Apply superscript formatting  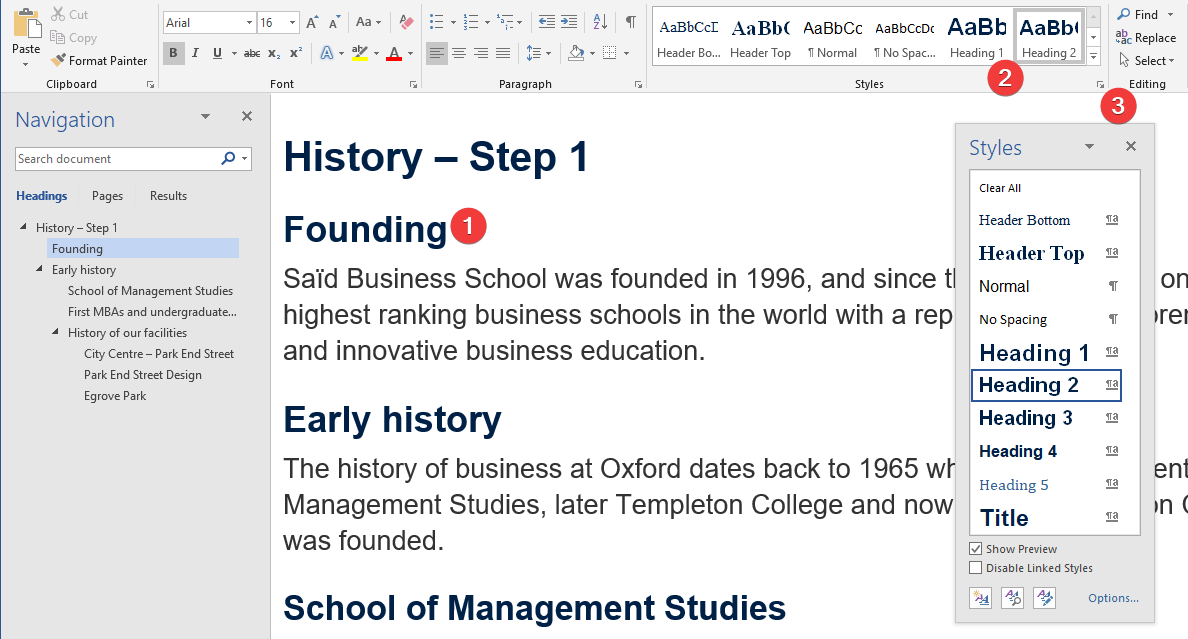[x=296, y=53]
